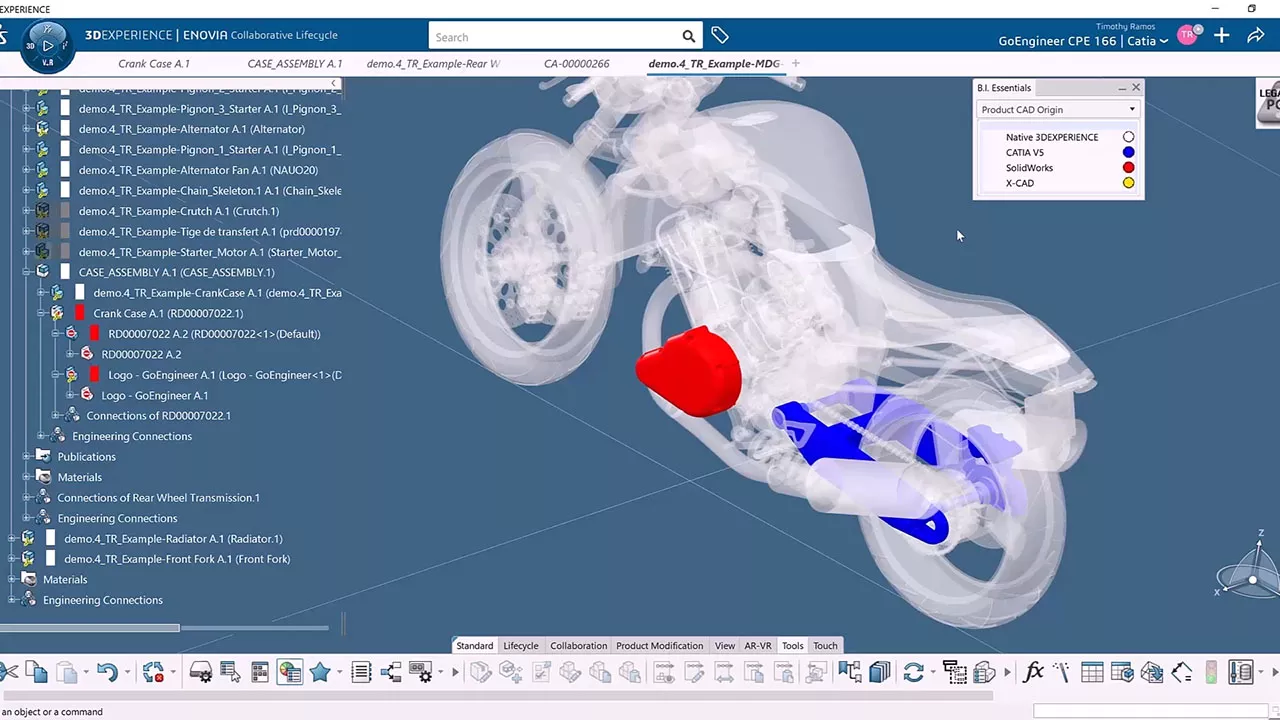Switch to the Lifecycle toolbar tab
The width and height of the screenshot is (1280, 720).
point(520,646)
